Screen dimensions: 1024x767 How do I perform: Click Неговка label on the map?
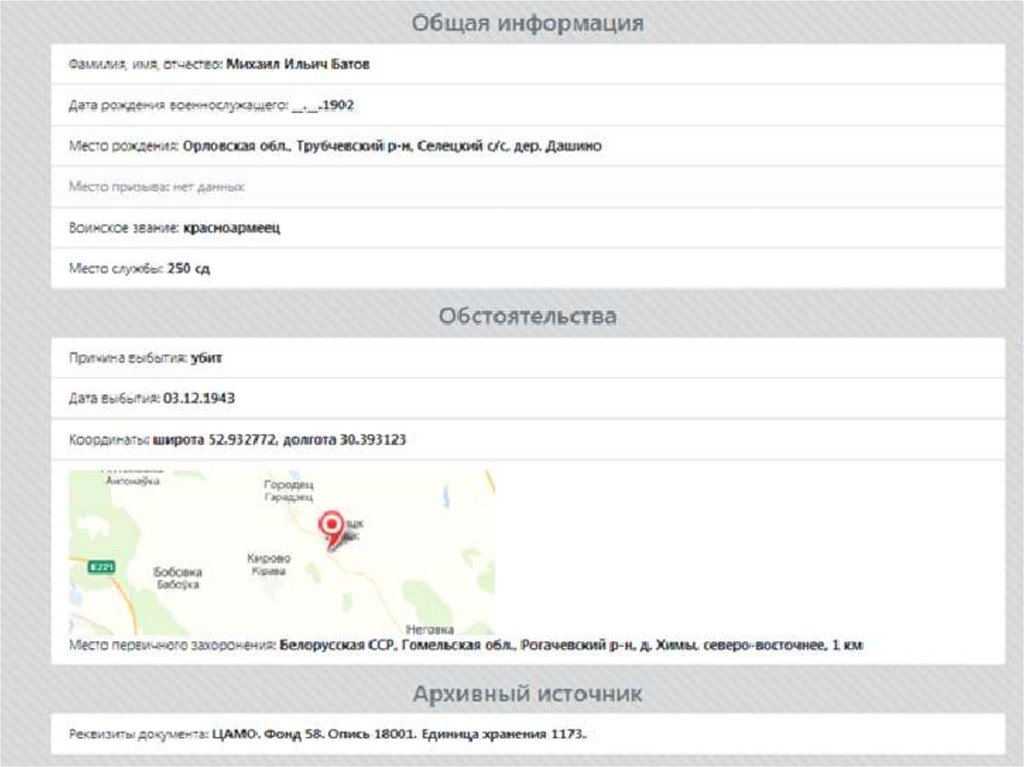(430, 630)
